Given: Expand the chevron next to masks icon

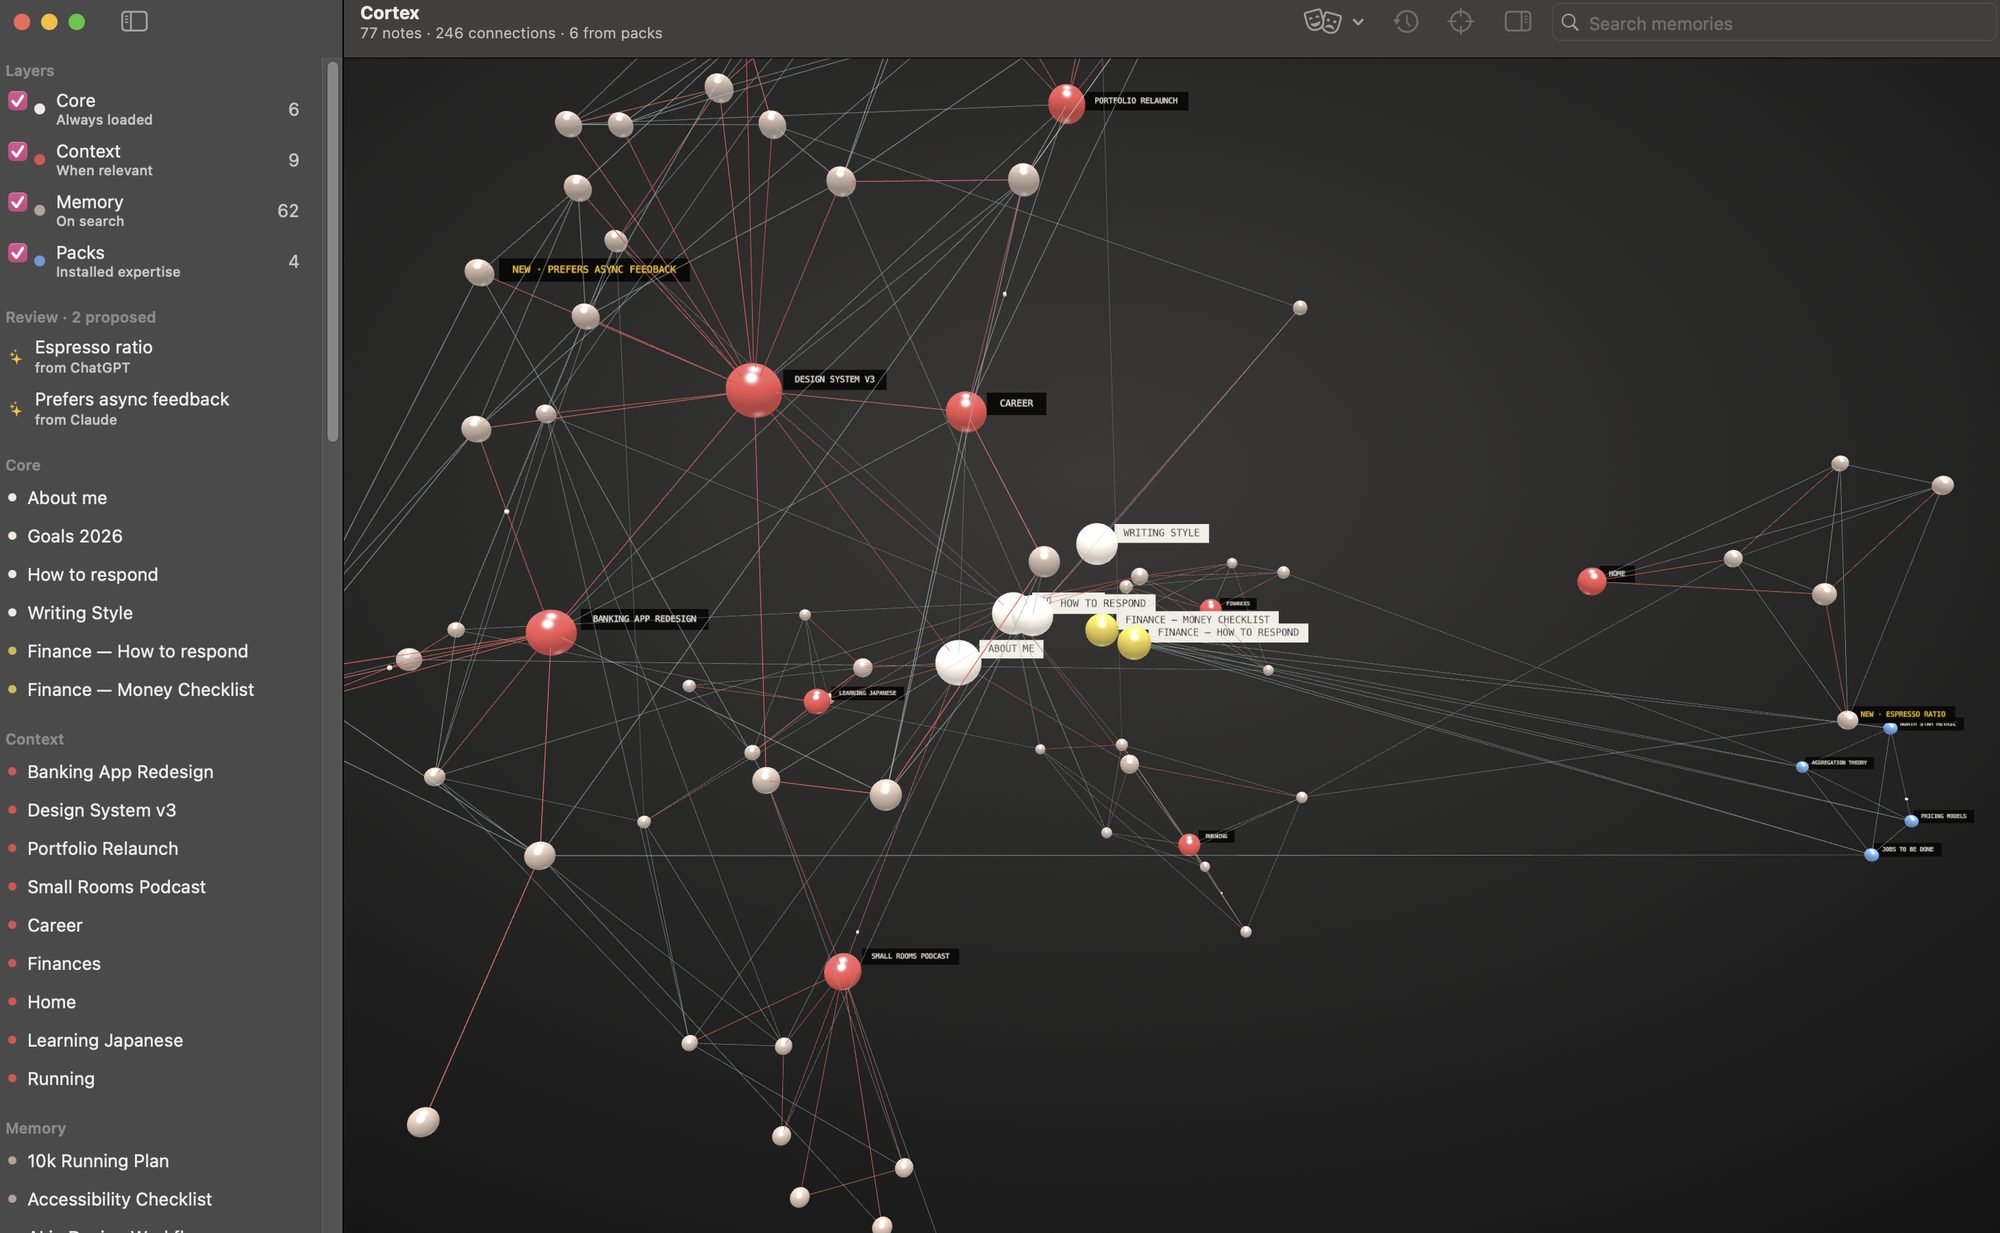Looking at the screenshot, I should click(1358, 22).
